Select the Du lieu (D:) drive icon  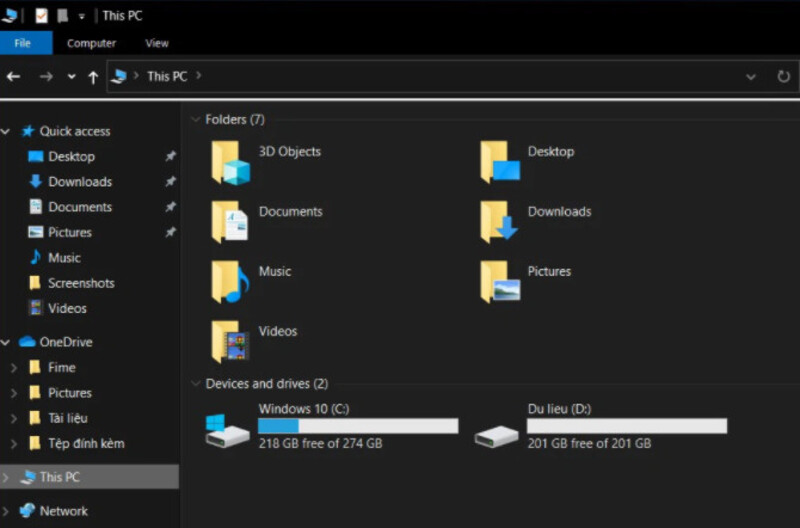[x=495, y=434]
